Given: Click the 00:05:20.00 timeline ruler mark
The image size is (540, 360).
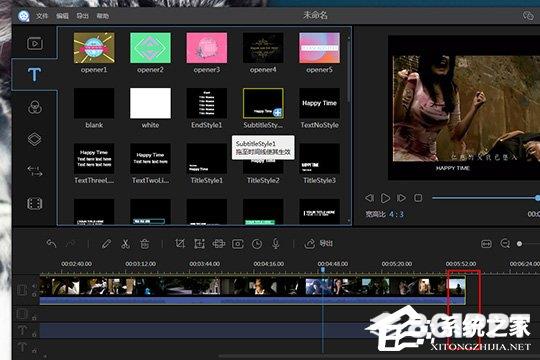Looking at the screenshot, I should tap(397, 264).
